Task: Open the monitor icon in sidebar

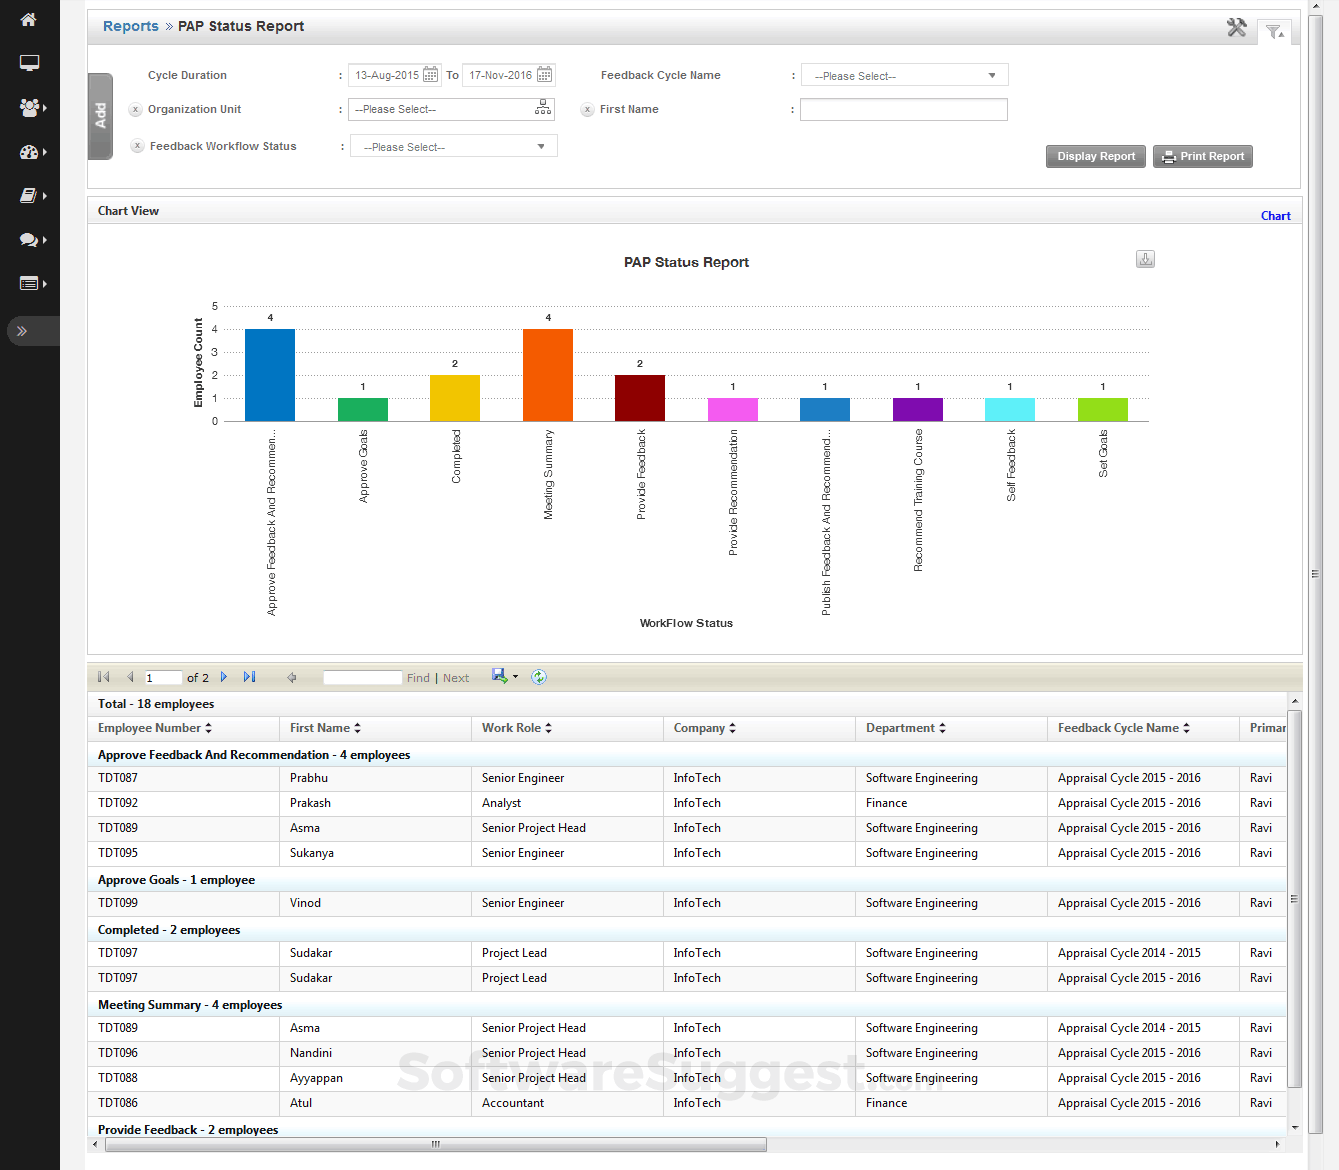Action: click(x=29, y=63)
